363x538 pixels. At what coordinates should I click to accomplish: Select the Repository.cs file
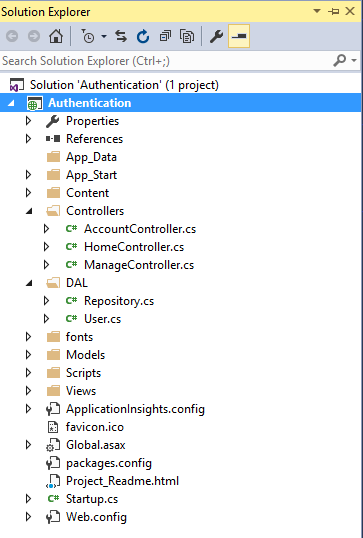[119, 301]
